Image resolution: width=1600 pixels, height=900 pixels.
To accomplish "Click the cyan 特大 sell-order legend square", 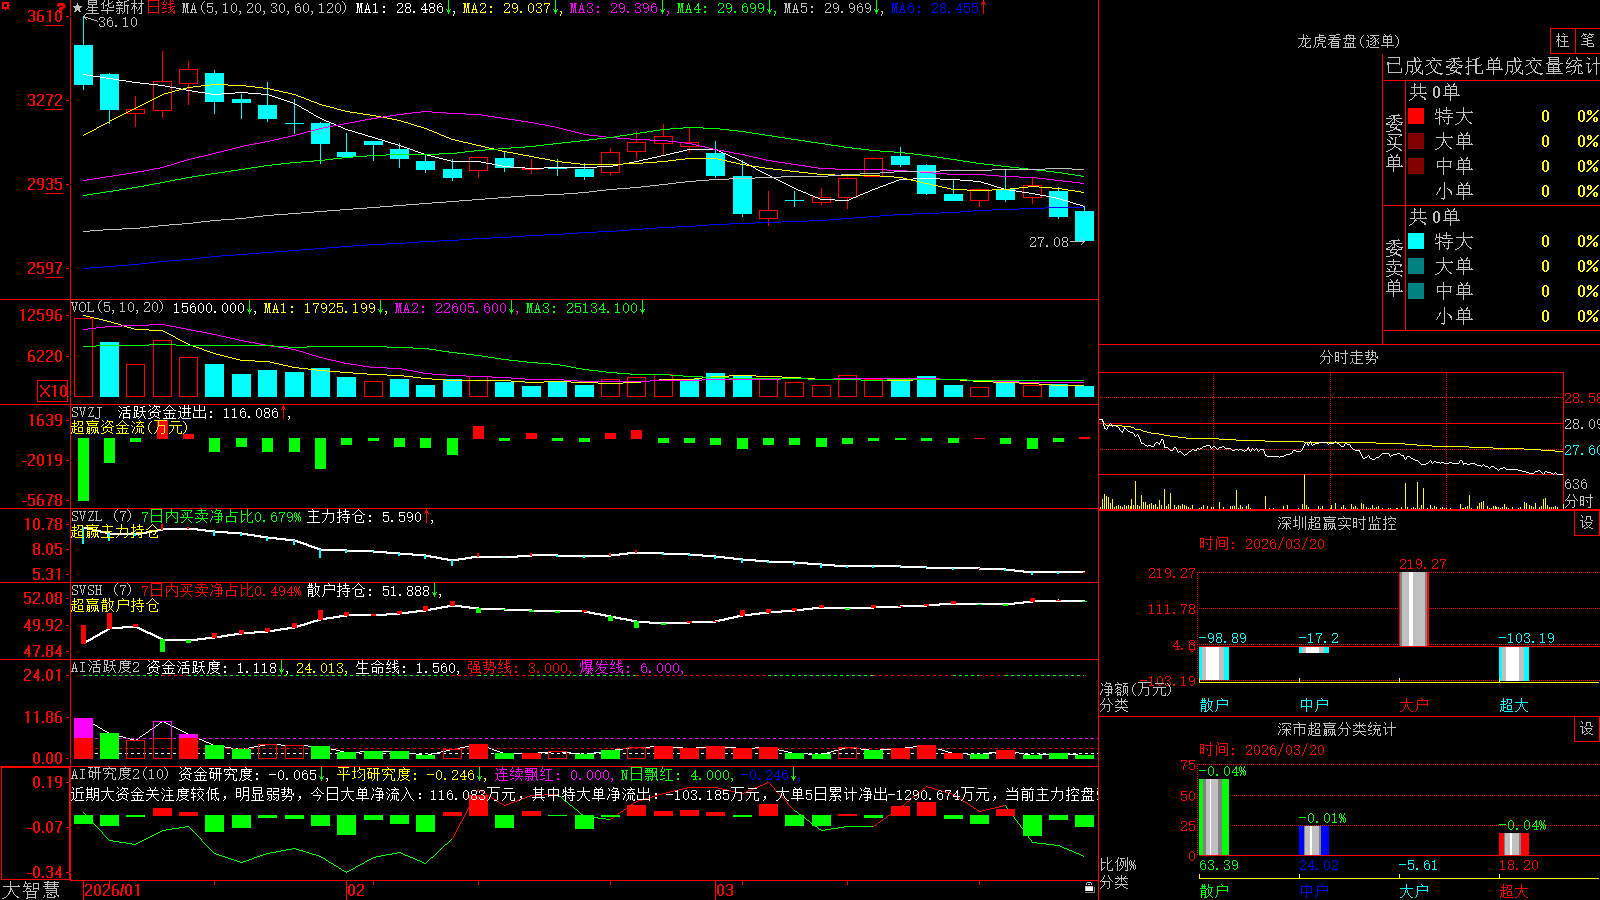I will coord(1416,241).
